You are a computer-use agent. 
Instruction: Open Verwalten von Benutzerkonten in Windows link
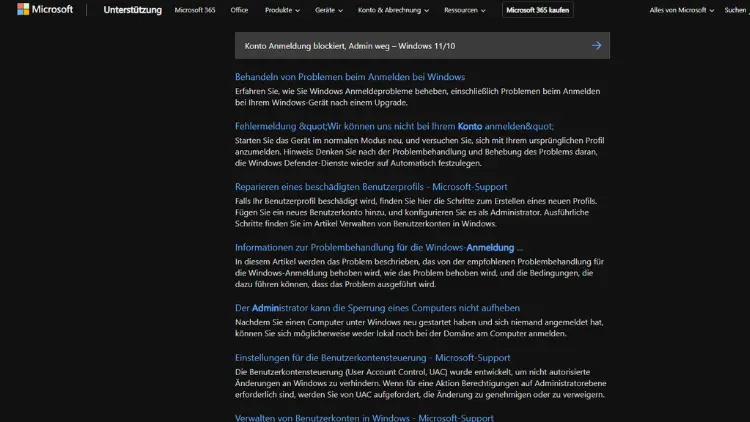(364, 418)
